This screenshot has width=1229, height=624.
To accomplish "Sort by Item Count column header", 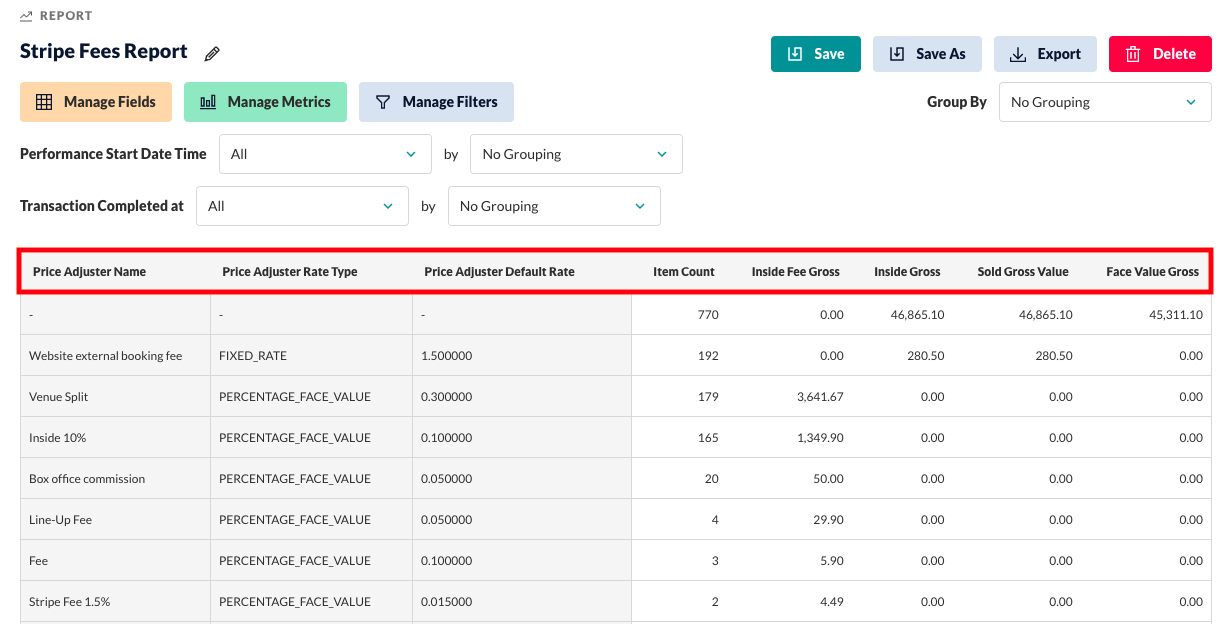I will tap(684, 272).
